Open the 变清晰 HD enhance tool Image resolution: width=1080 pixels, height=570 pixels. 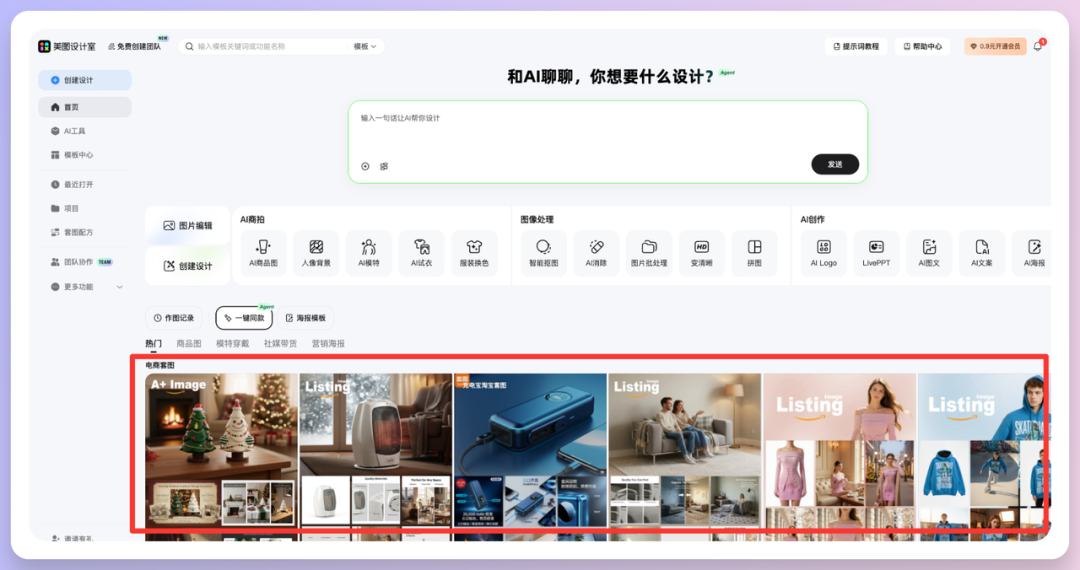701,252
